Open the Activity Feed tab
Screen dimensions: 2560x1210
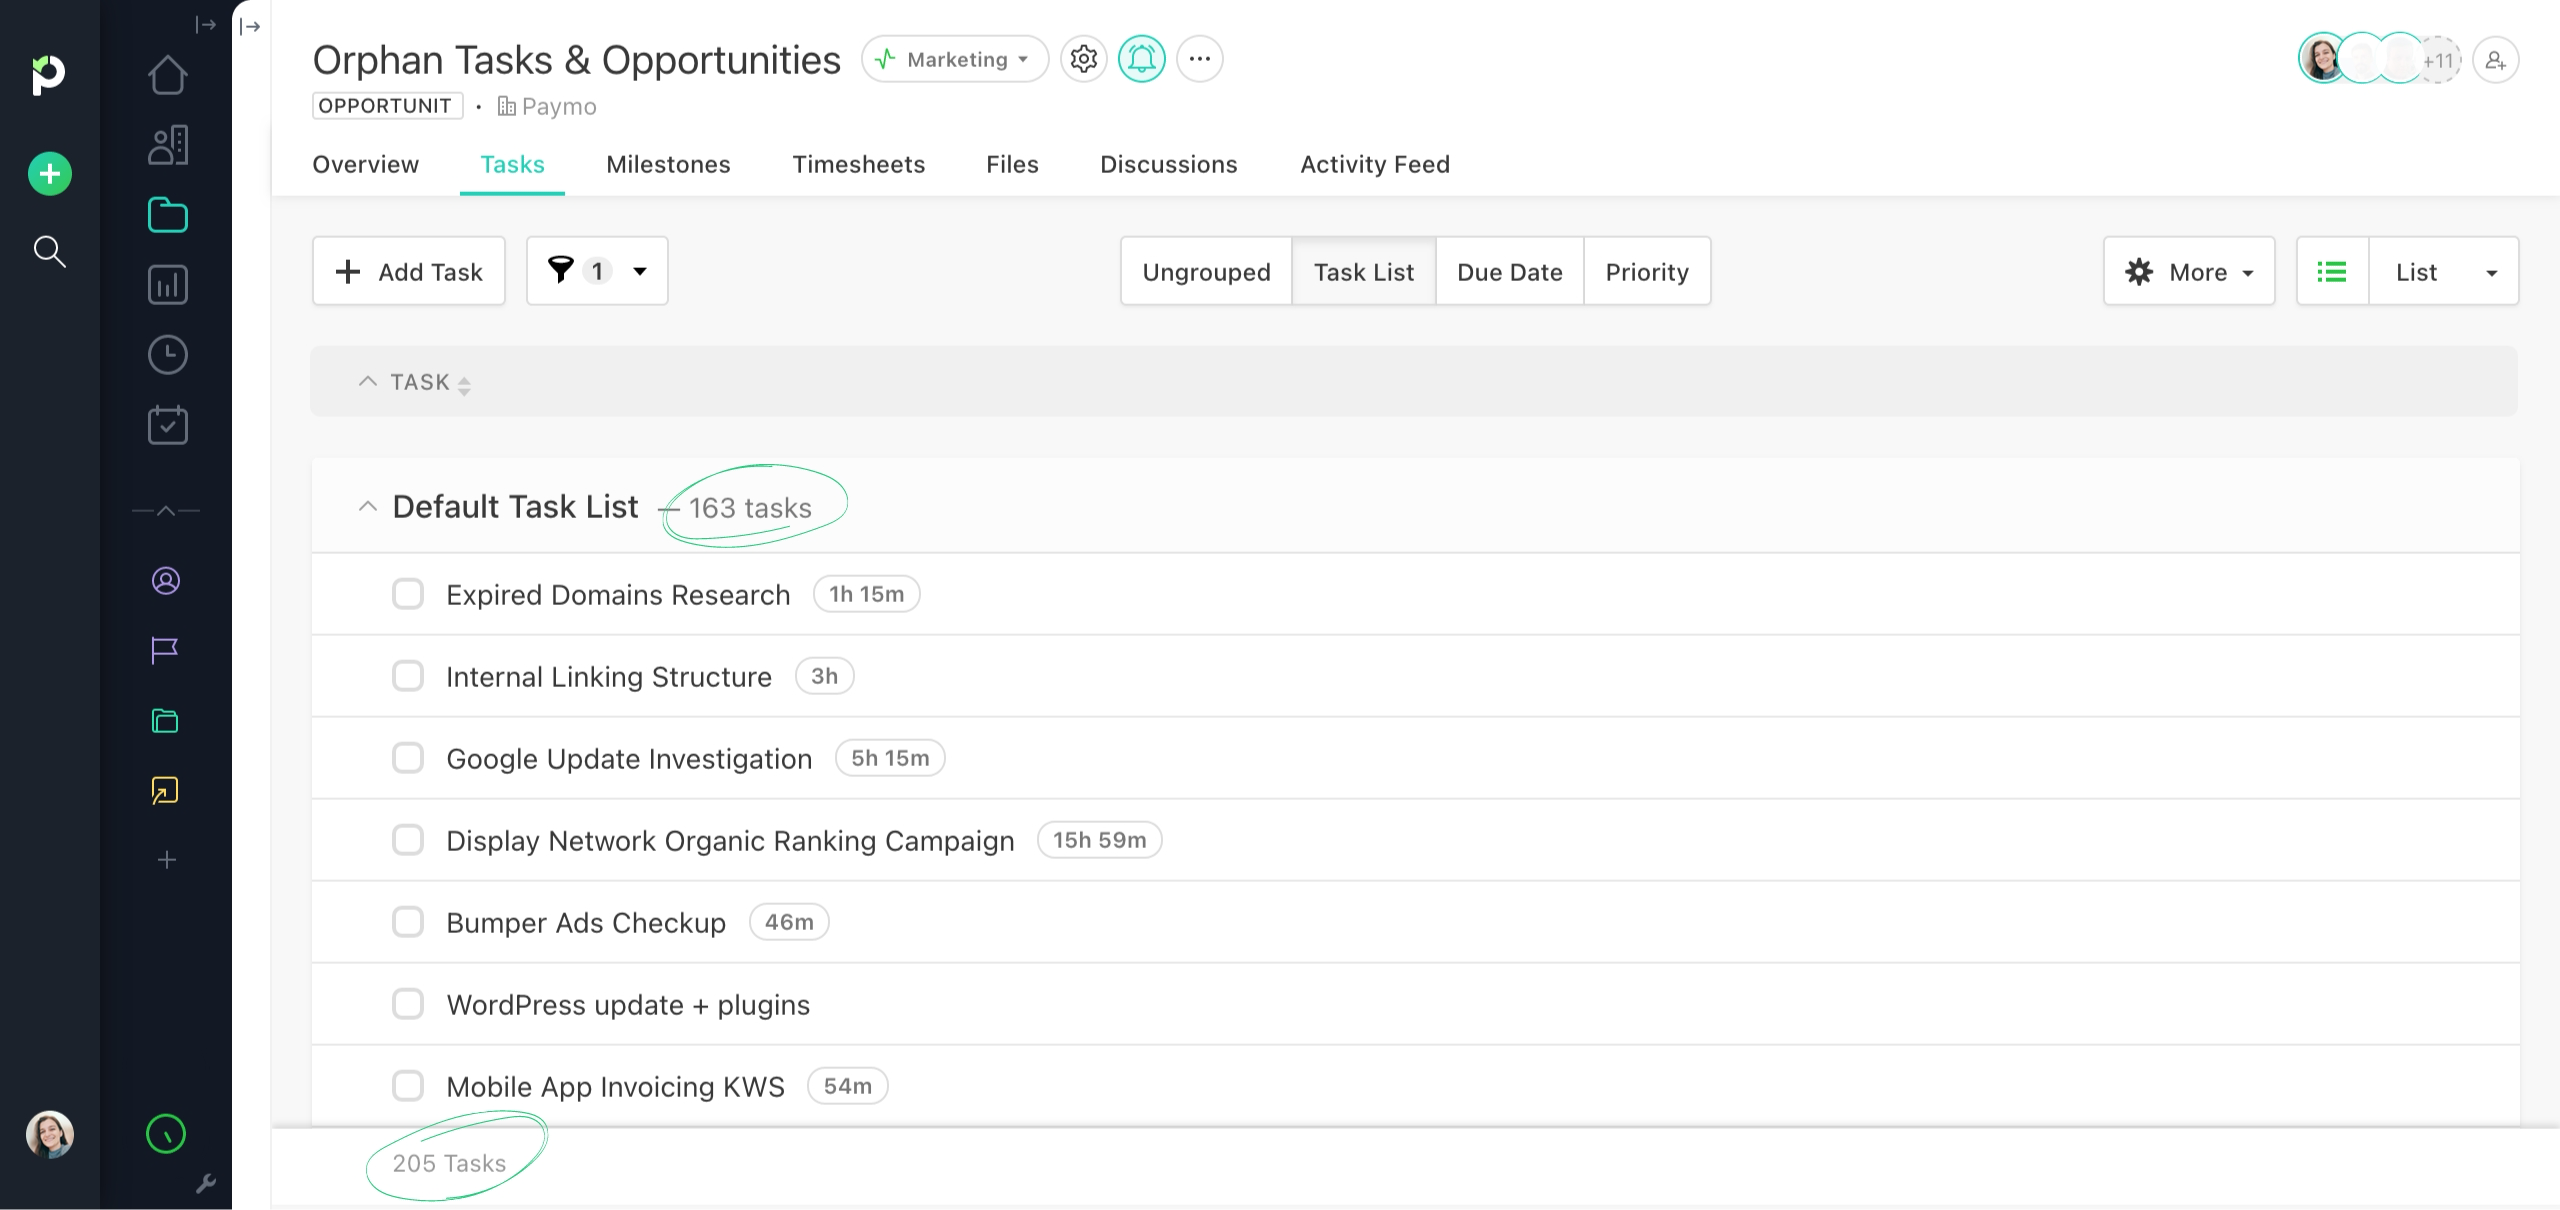[1374, 164]
